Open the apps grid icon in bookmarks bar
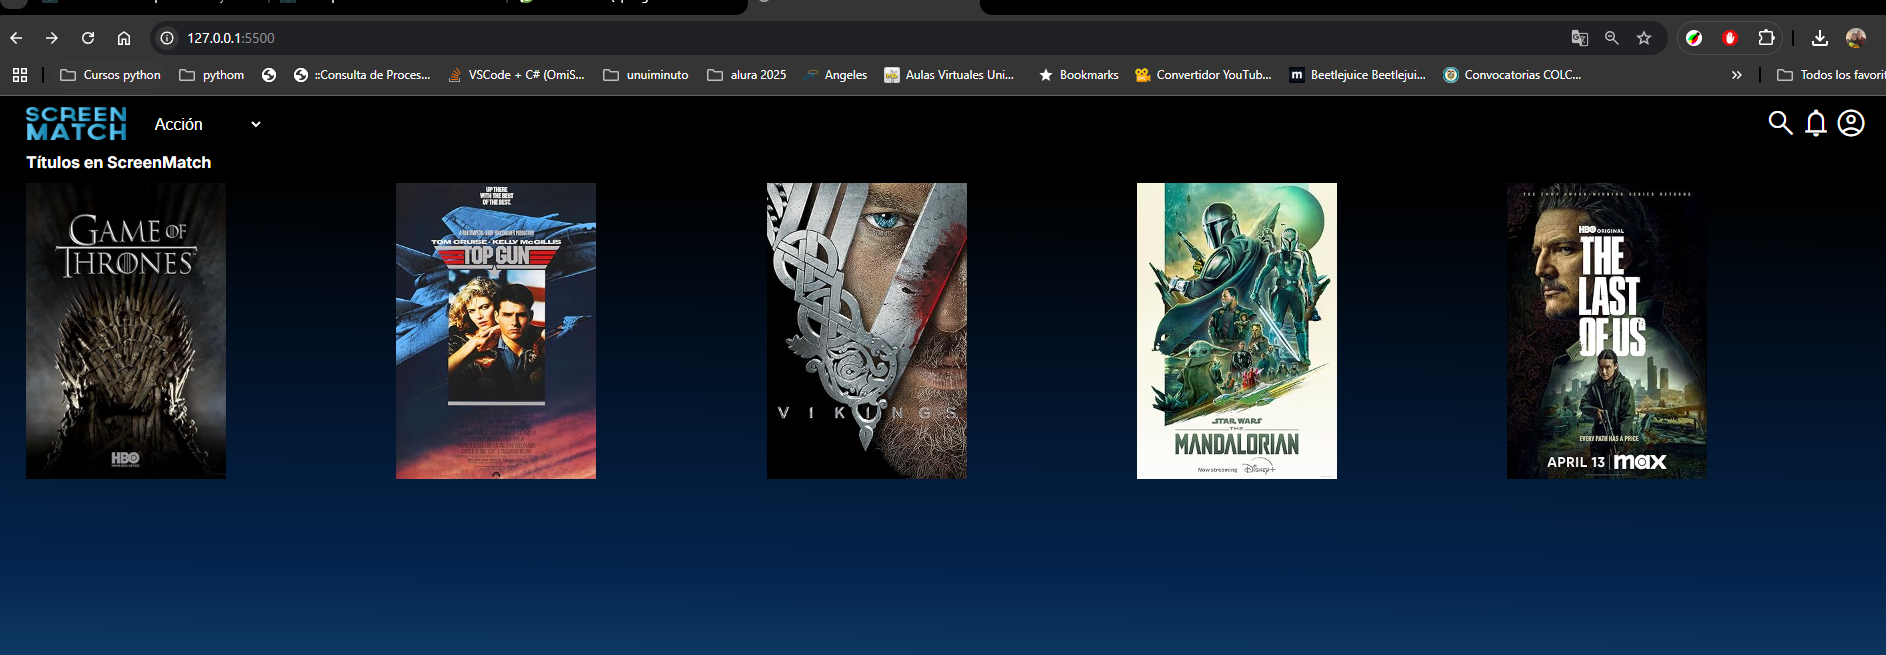The height and width of the screenshot is (655, 1886). [x=20, y=75]
